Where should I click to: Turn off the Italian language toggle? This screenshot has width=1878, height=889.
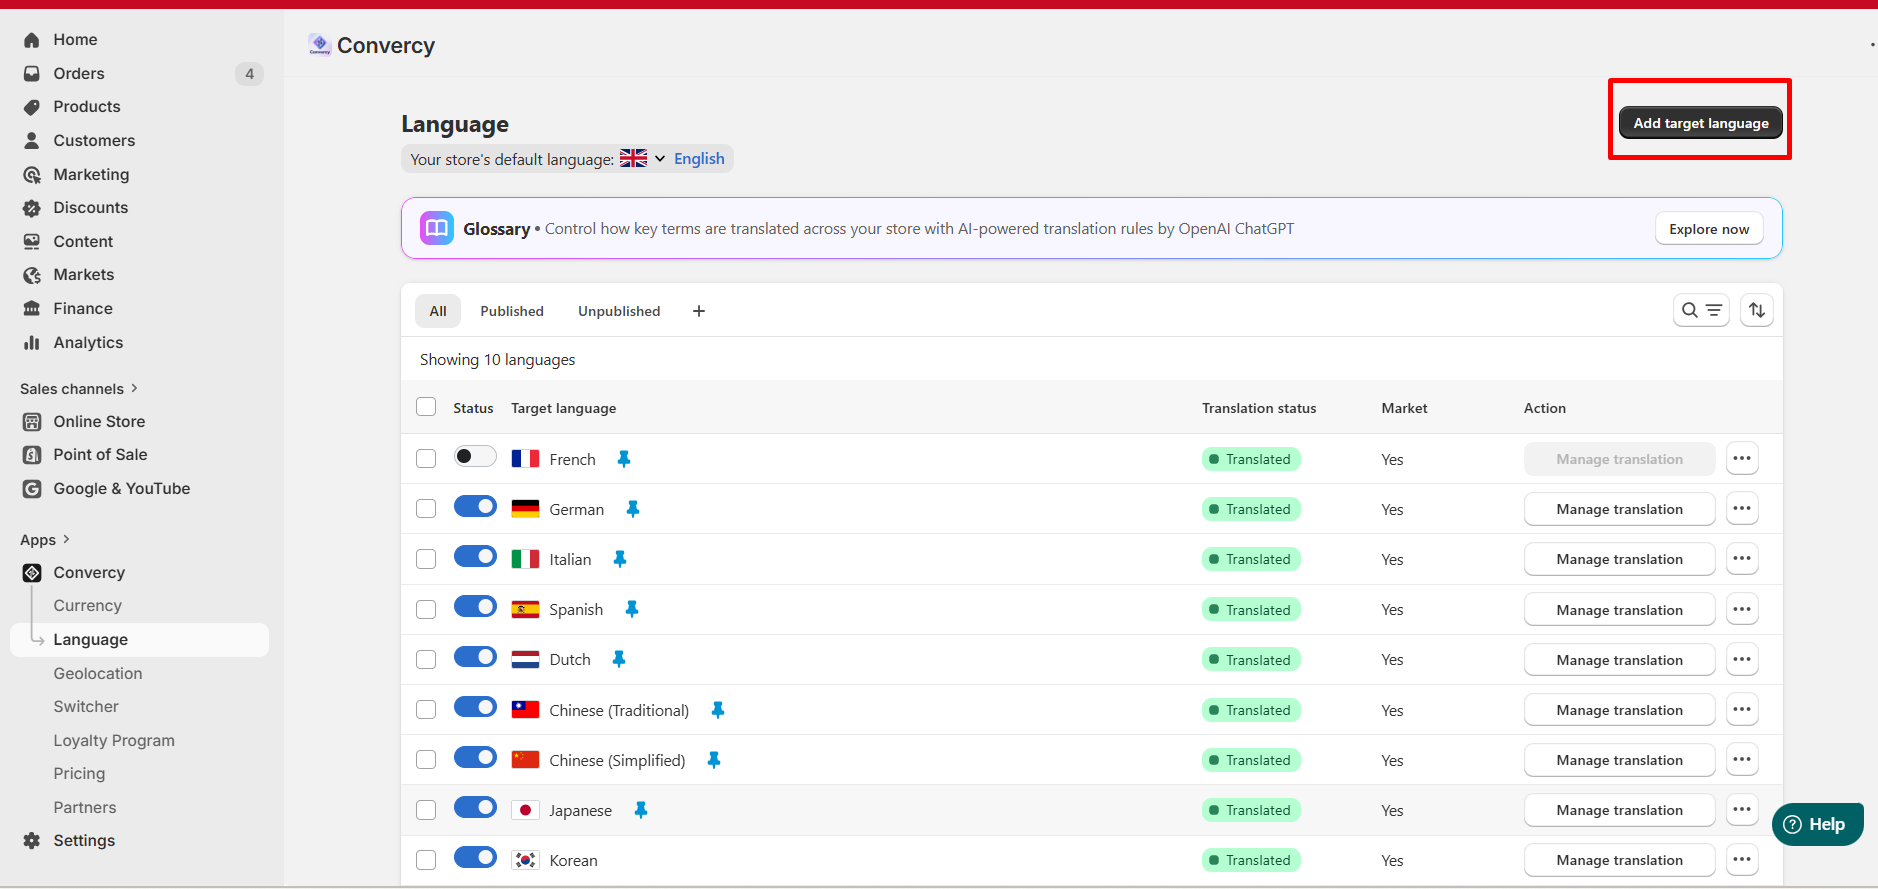click(x=475, y=556)
